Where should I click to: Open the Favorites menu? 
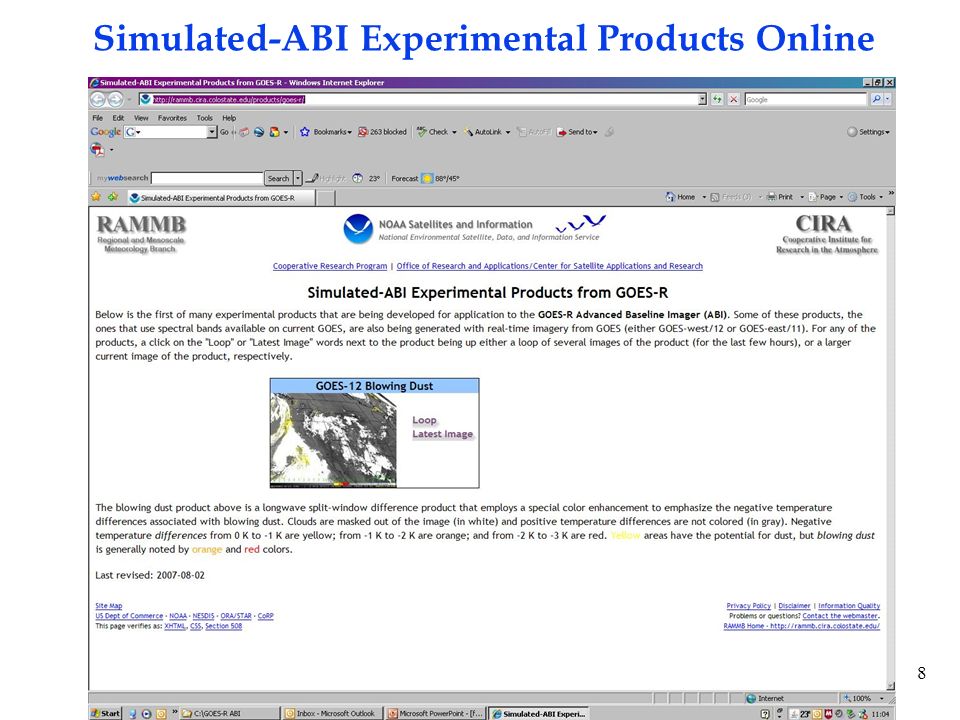coord(172,118)
